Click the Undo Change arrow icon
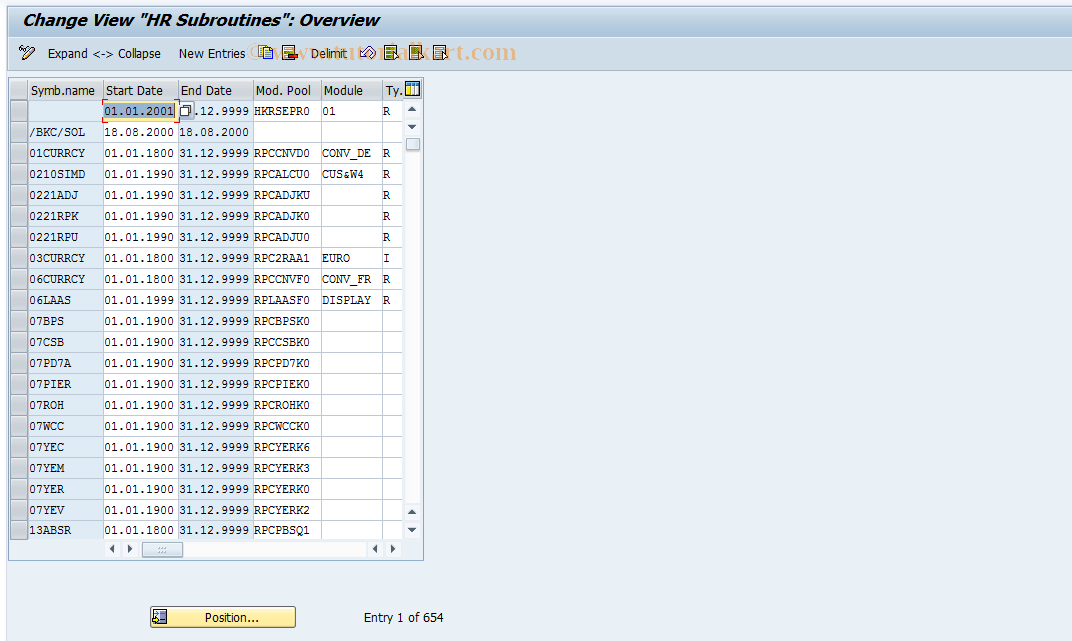 (x=367, y=53)
